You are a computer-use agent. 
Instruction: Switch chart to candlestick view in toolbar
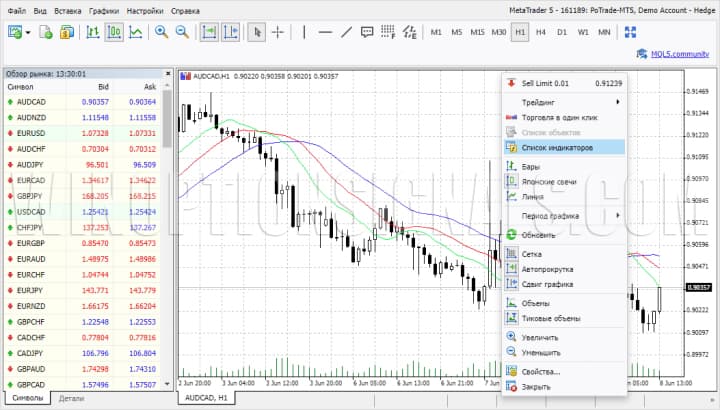point(113,32)
